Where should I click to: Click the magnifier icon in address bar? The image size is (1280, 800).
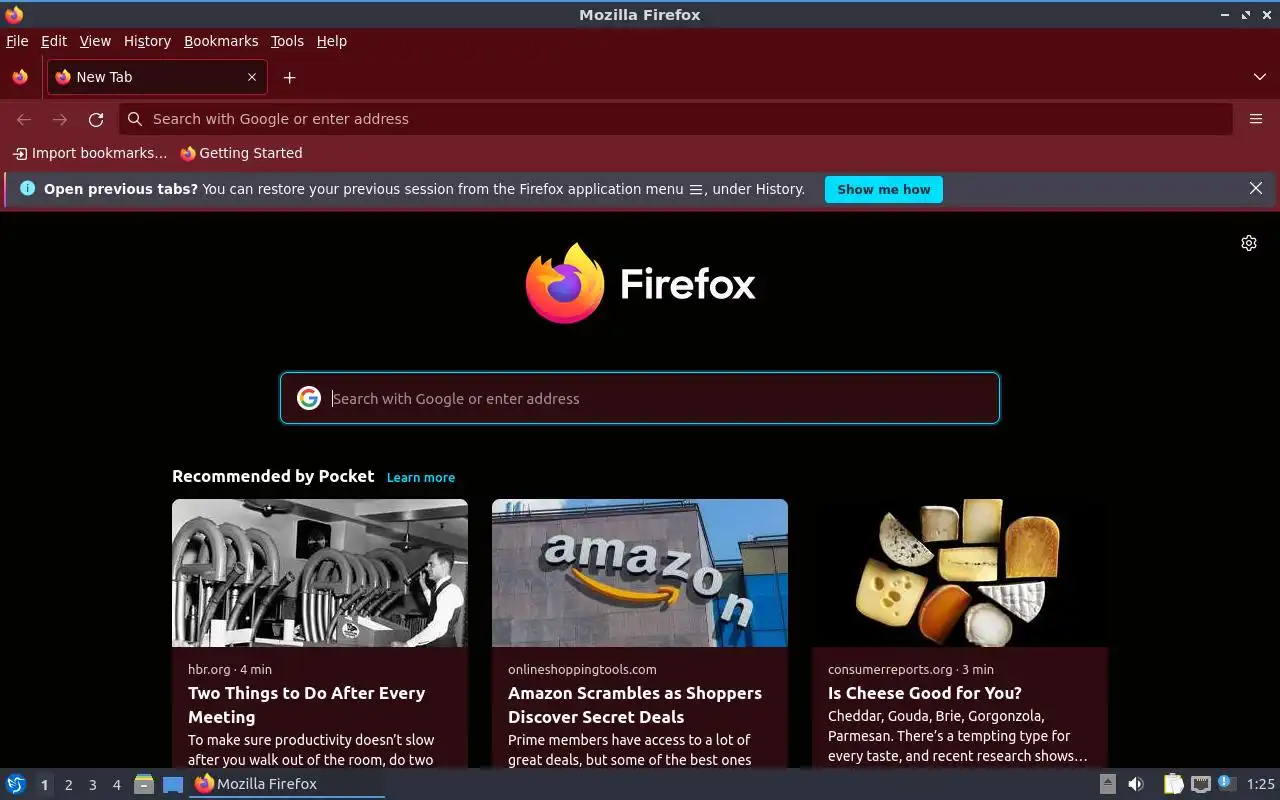tap(135, 119)
